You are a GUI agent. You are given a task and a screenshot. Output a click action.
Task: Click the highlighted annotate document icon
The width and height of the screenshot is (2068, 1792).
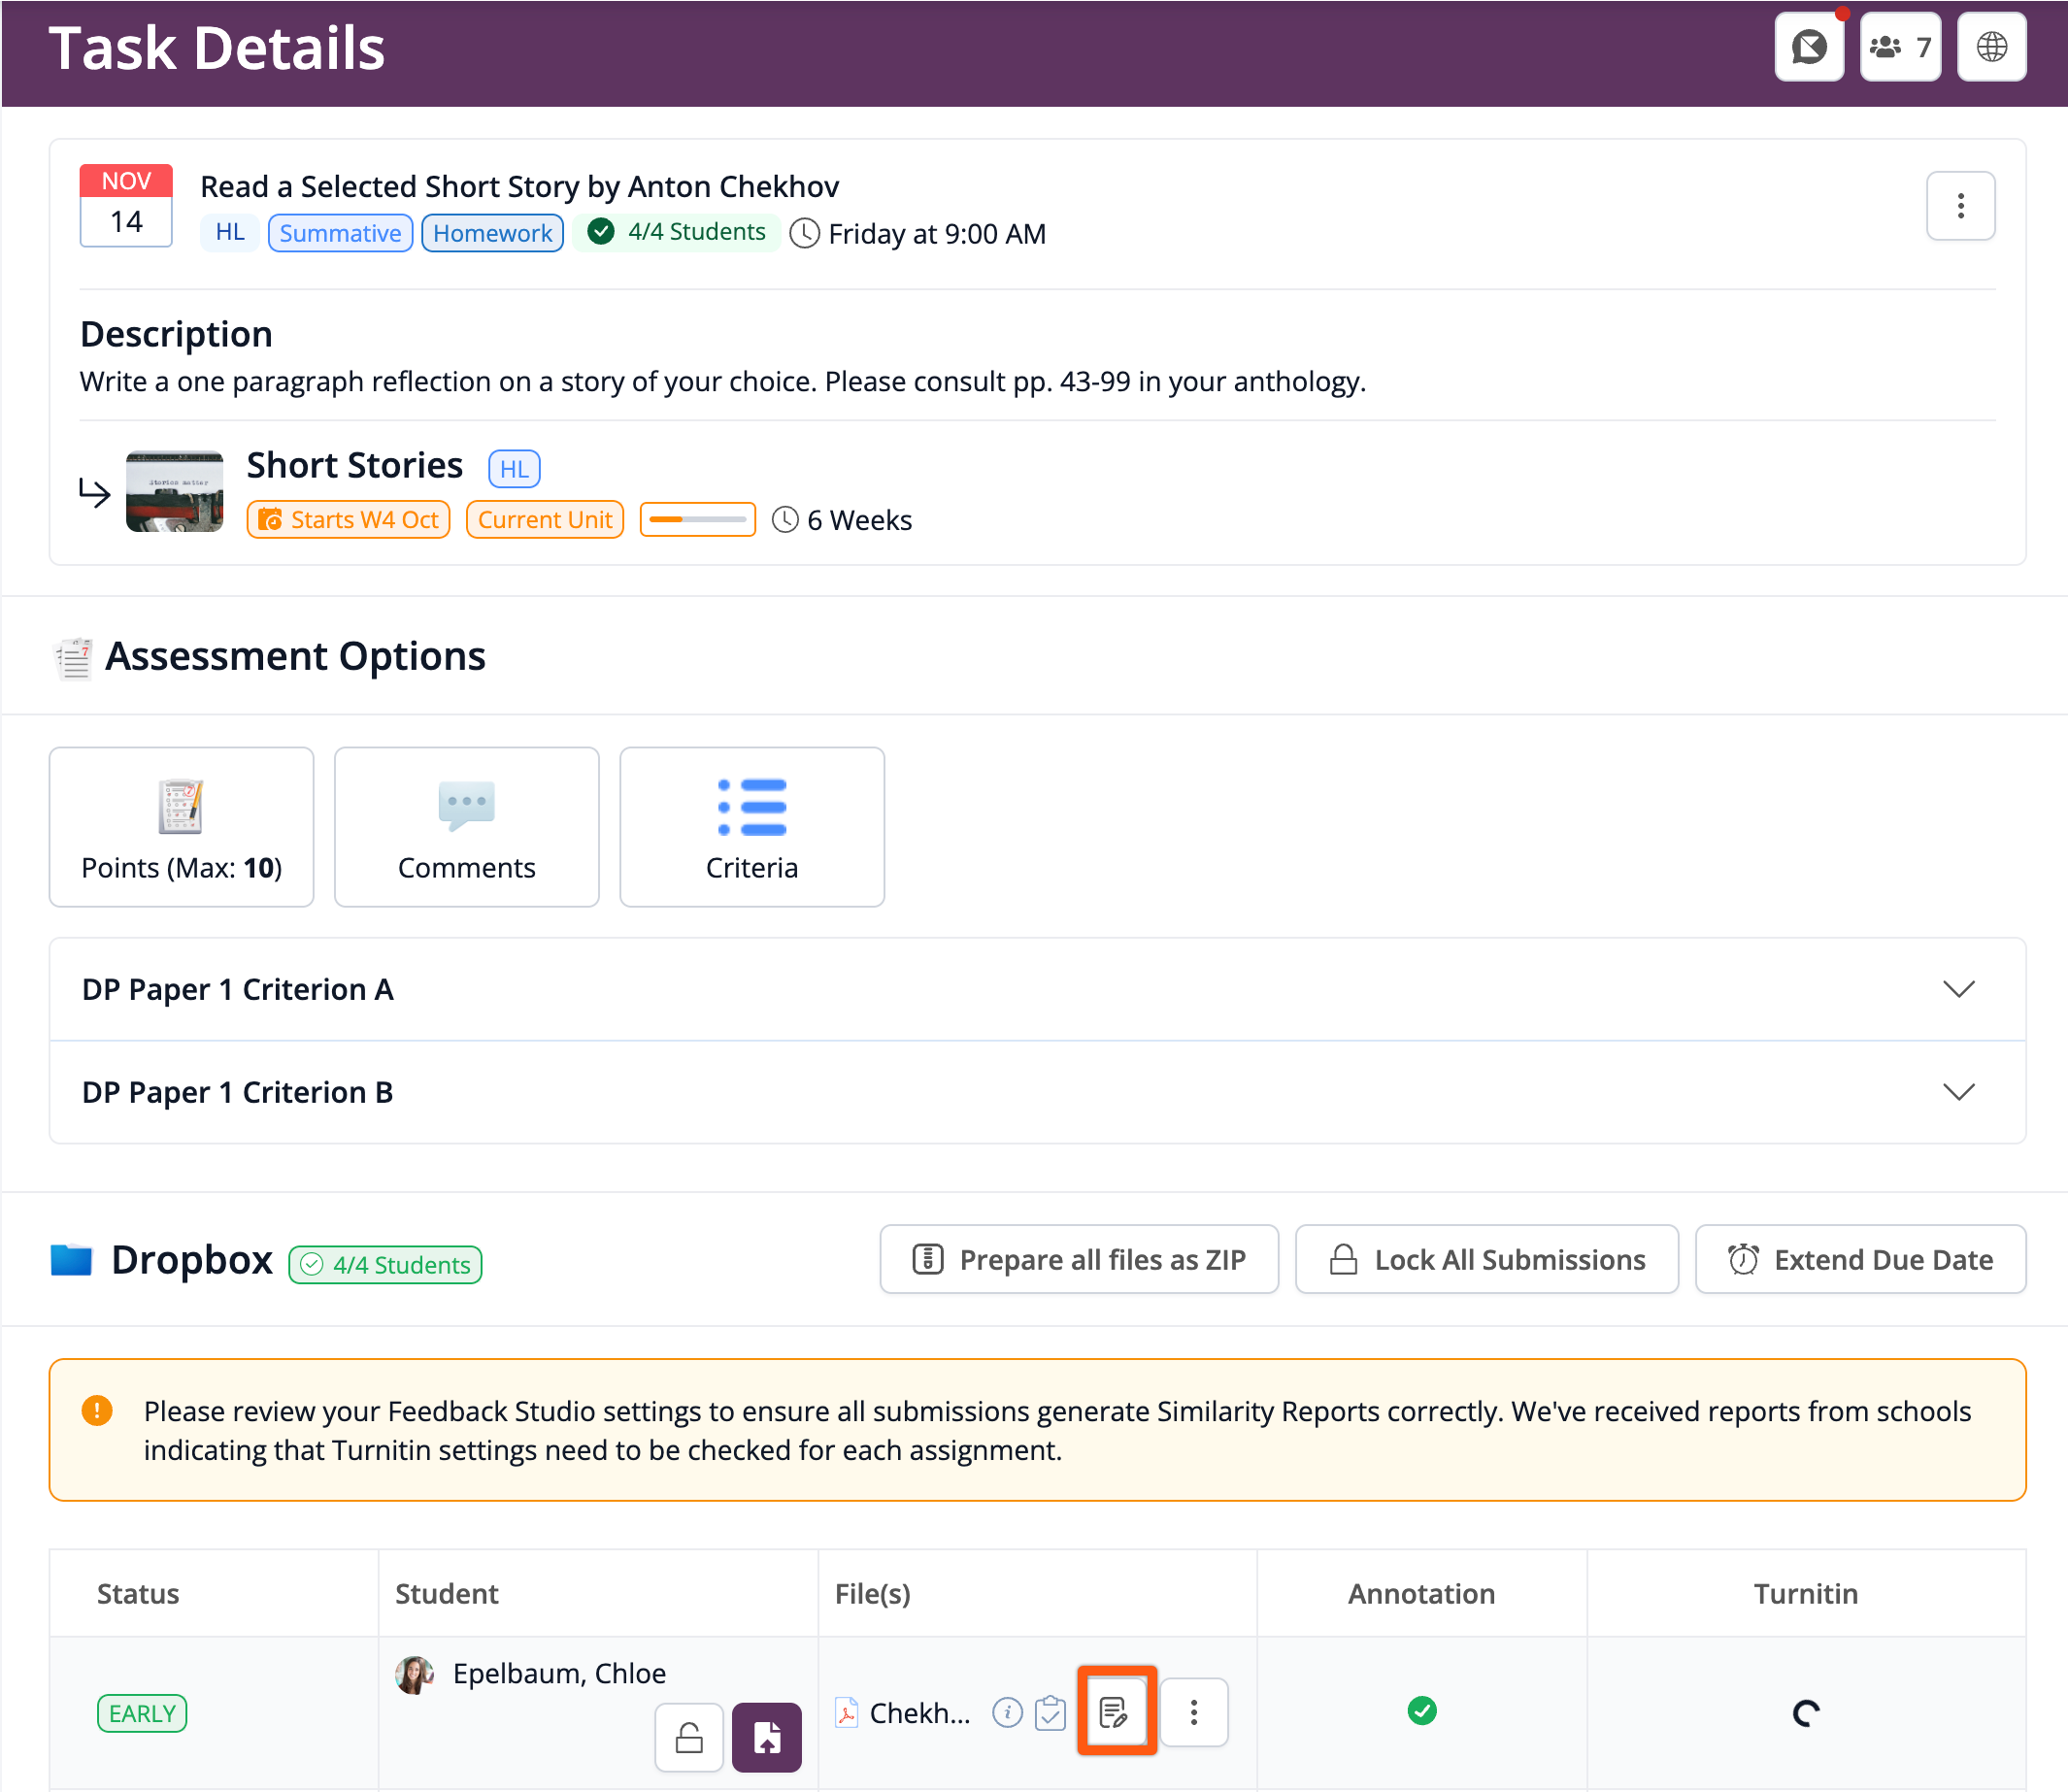click(1115, 1711)
